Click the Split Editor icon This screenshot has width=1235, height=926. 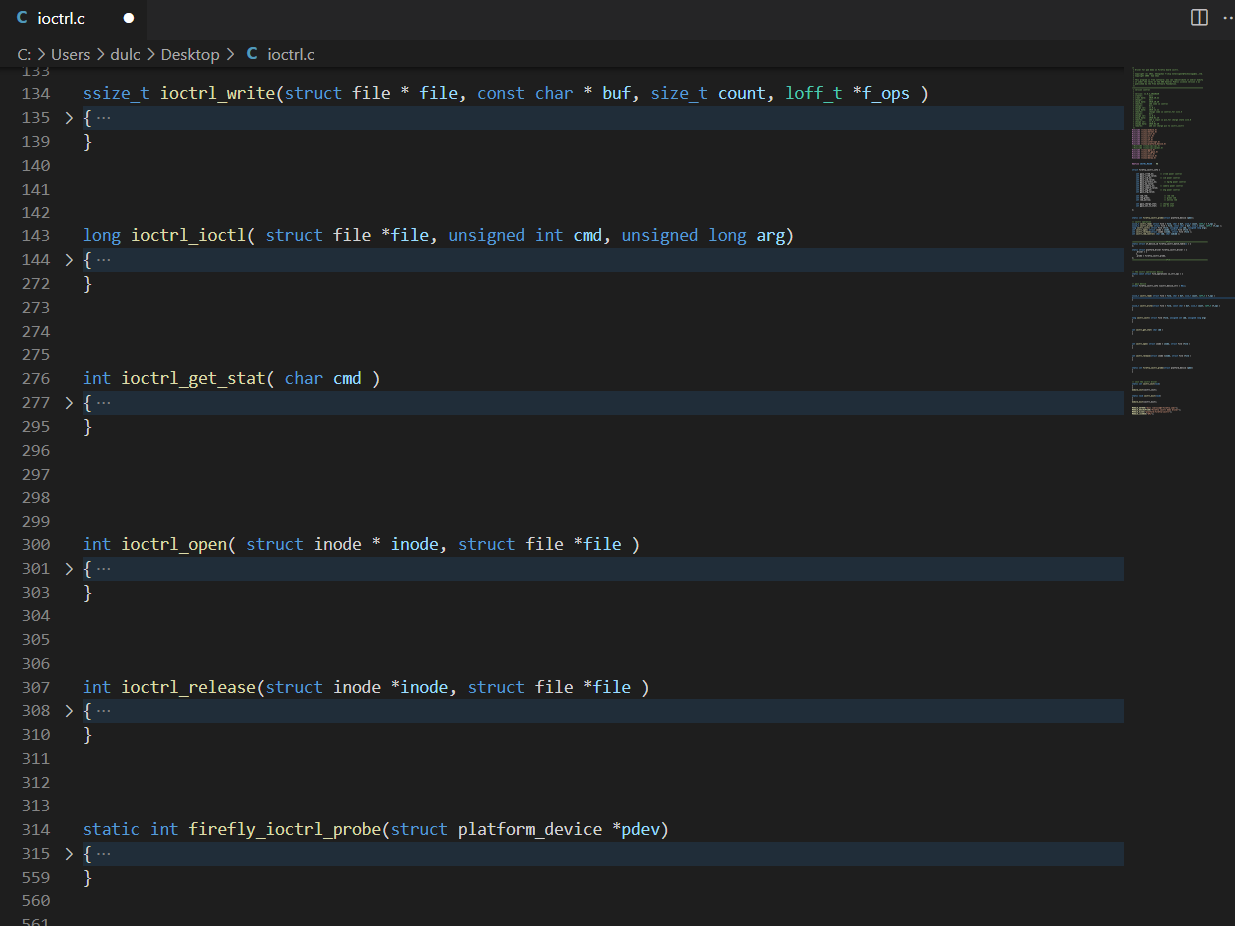[x=1198, y=17]
